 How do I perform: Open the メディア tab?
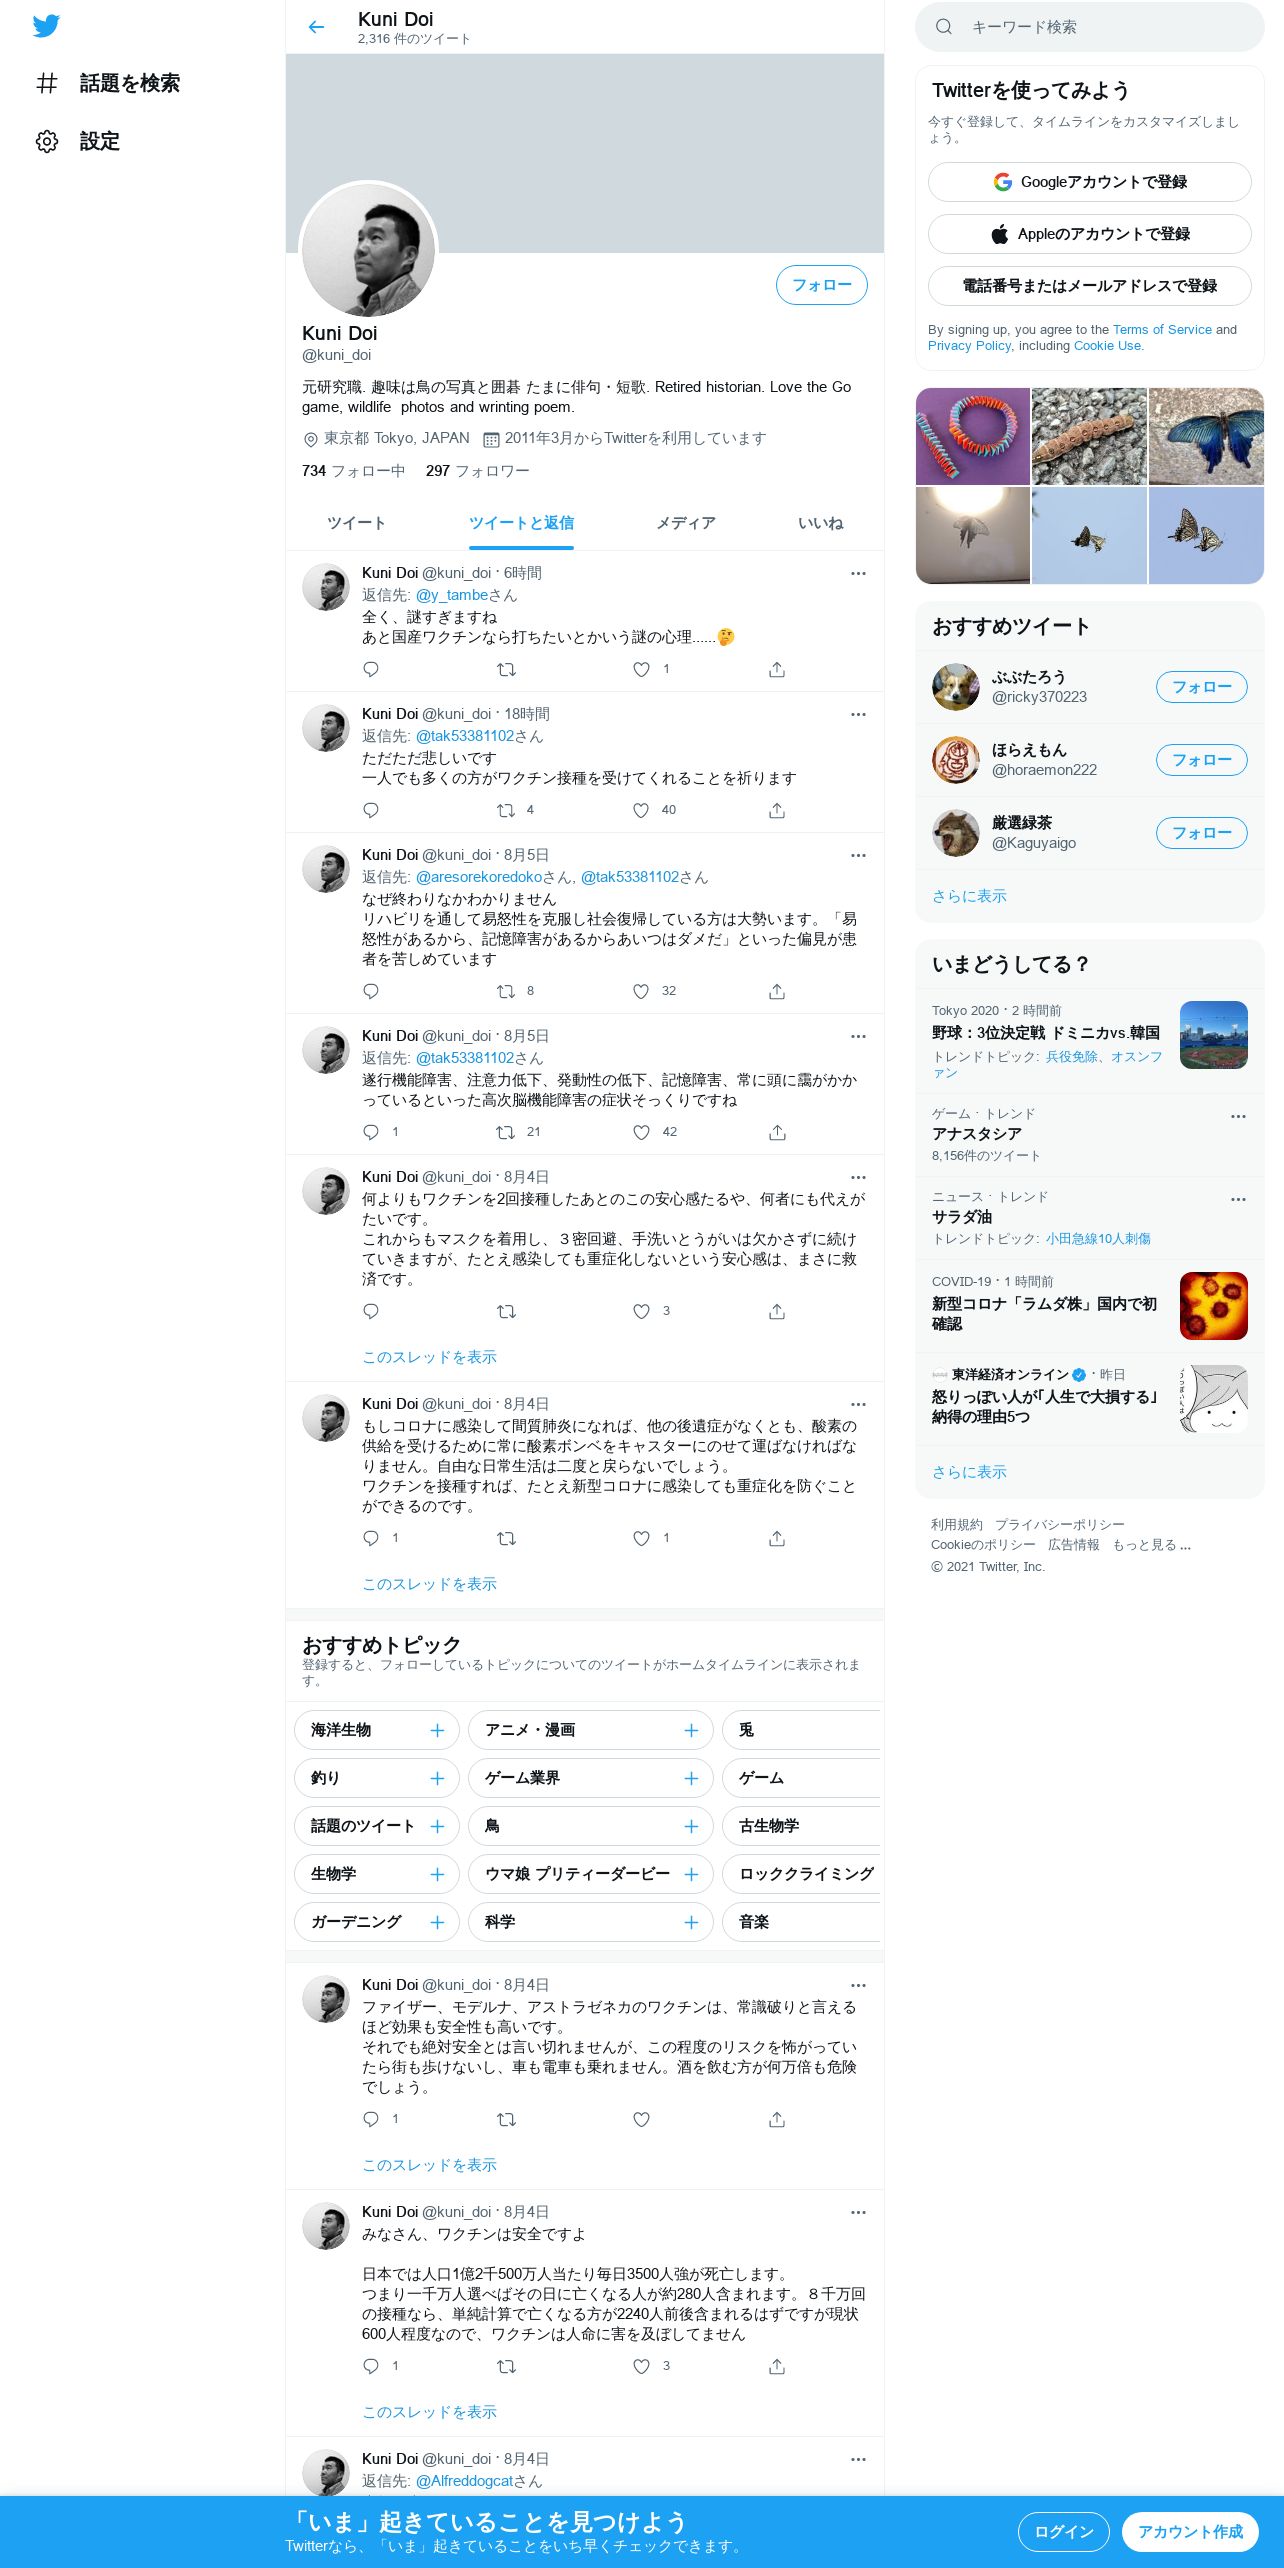686,523
